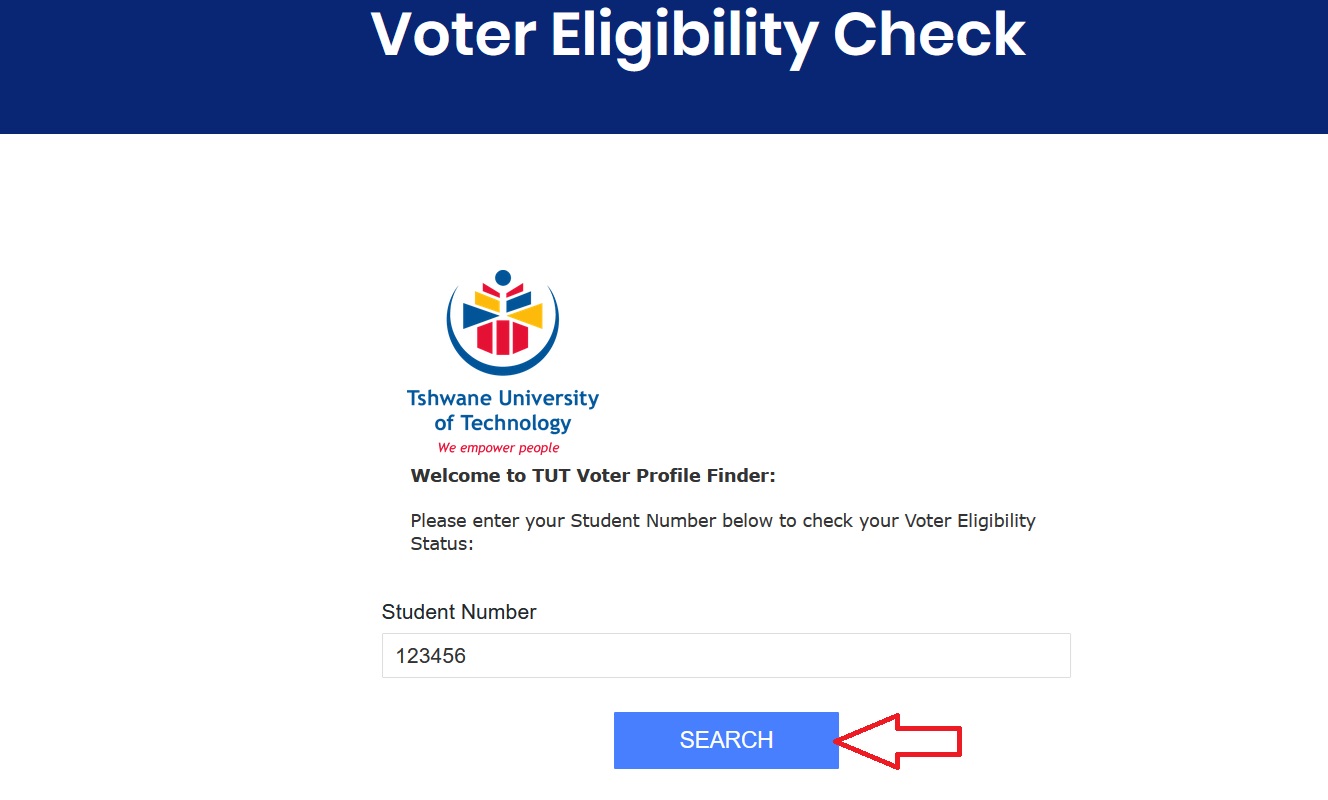Screen dimensions: 1328x800
Task: Click the blue crescent under the emblem
Action: tap(502, 364)
